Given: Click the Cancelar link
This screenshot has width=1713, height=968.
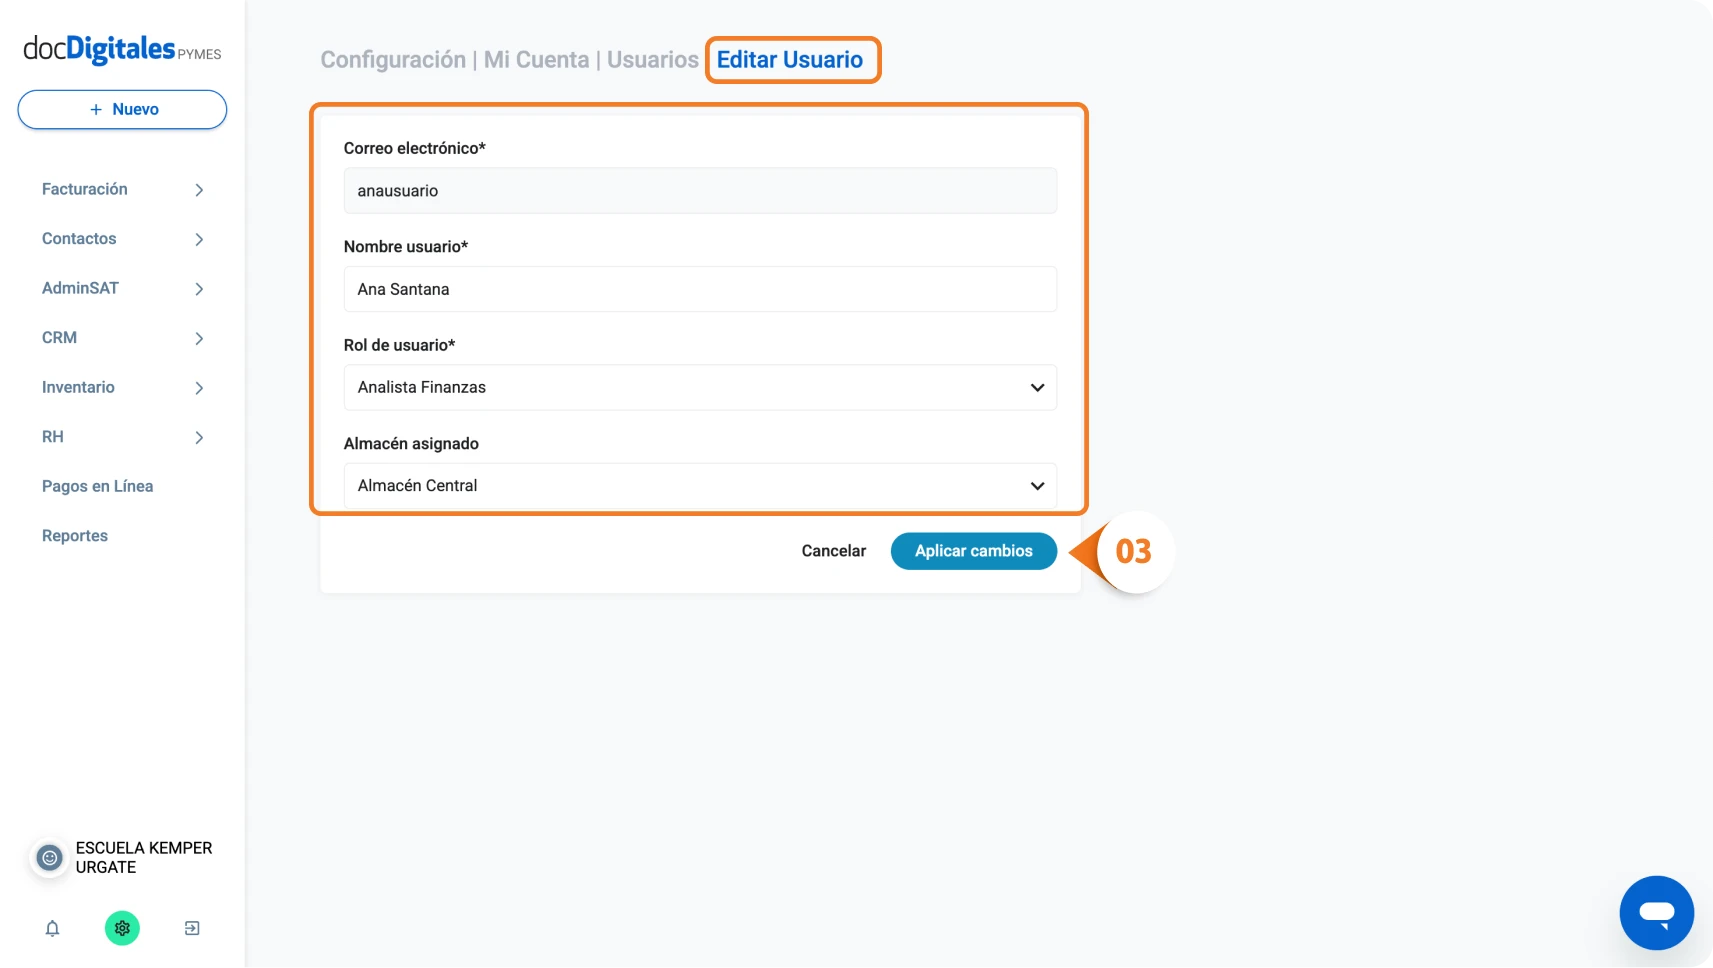Looking at the screenshot, I should (x=833, y=551).
